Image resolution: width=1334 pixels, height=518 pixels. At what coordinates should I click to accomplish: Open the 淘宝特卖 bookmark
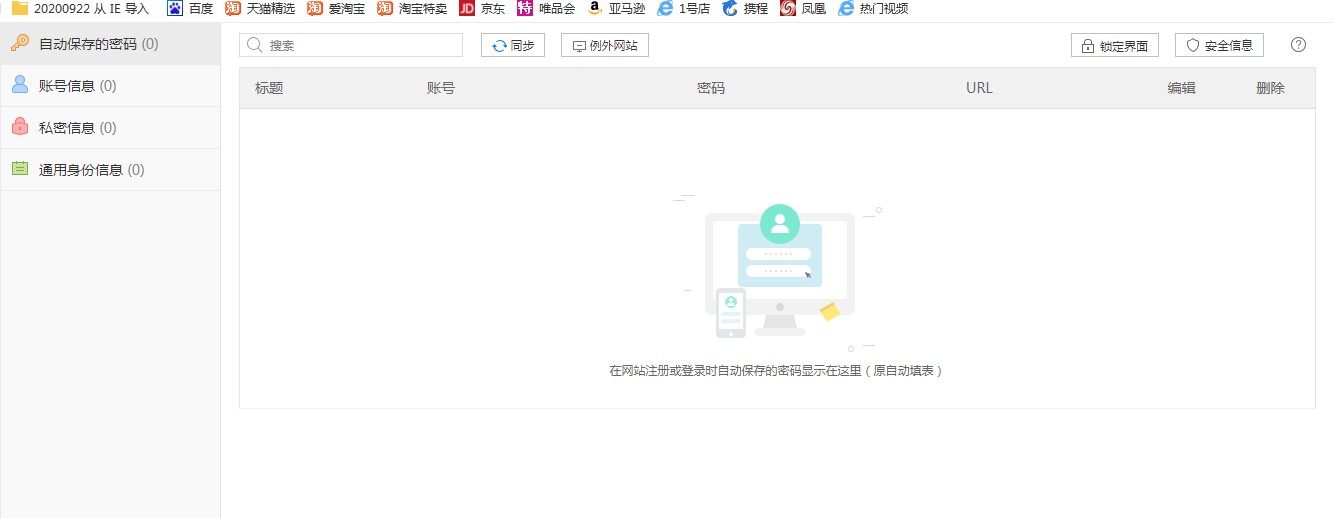pyautogui.click(x=412, y=8)
